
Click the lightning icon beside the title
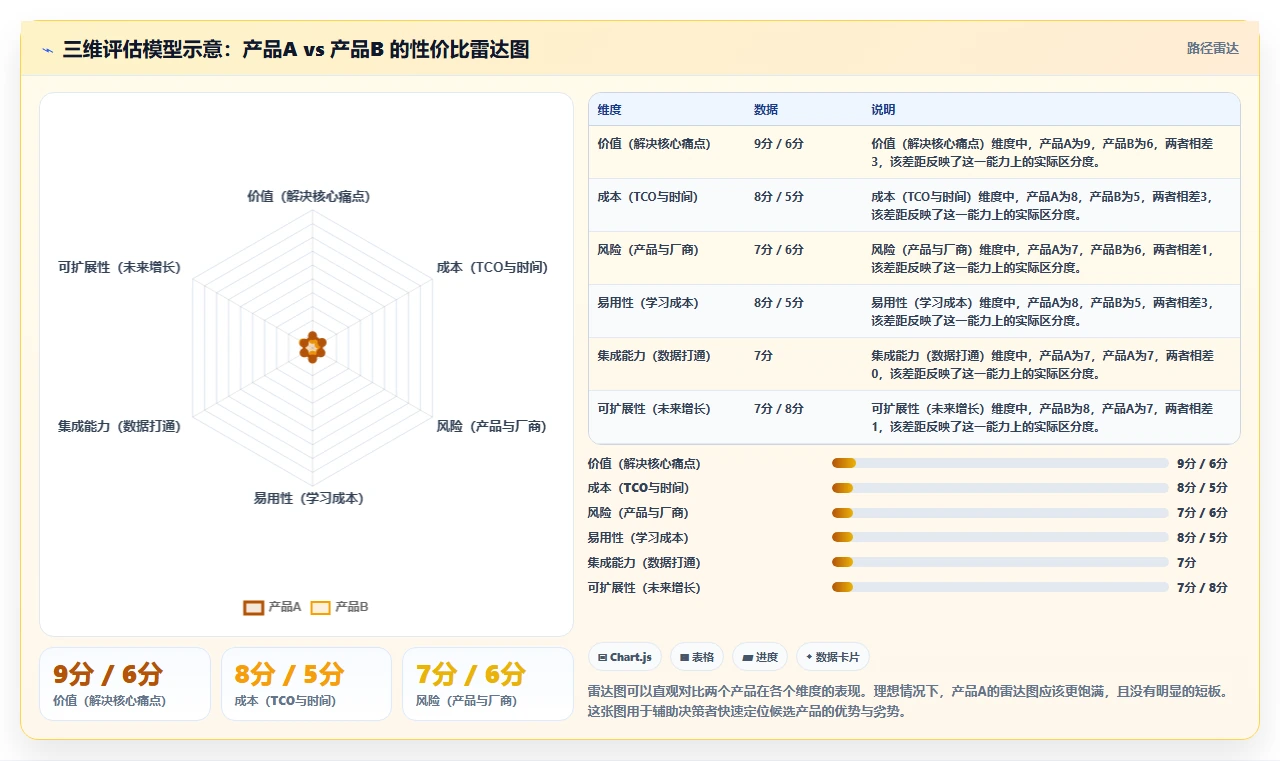(x=48, y=49)
